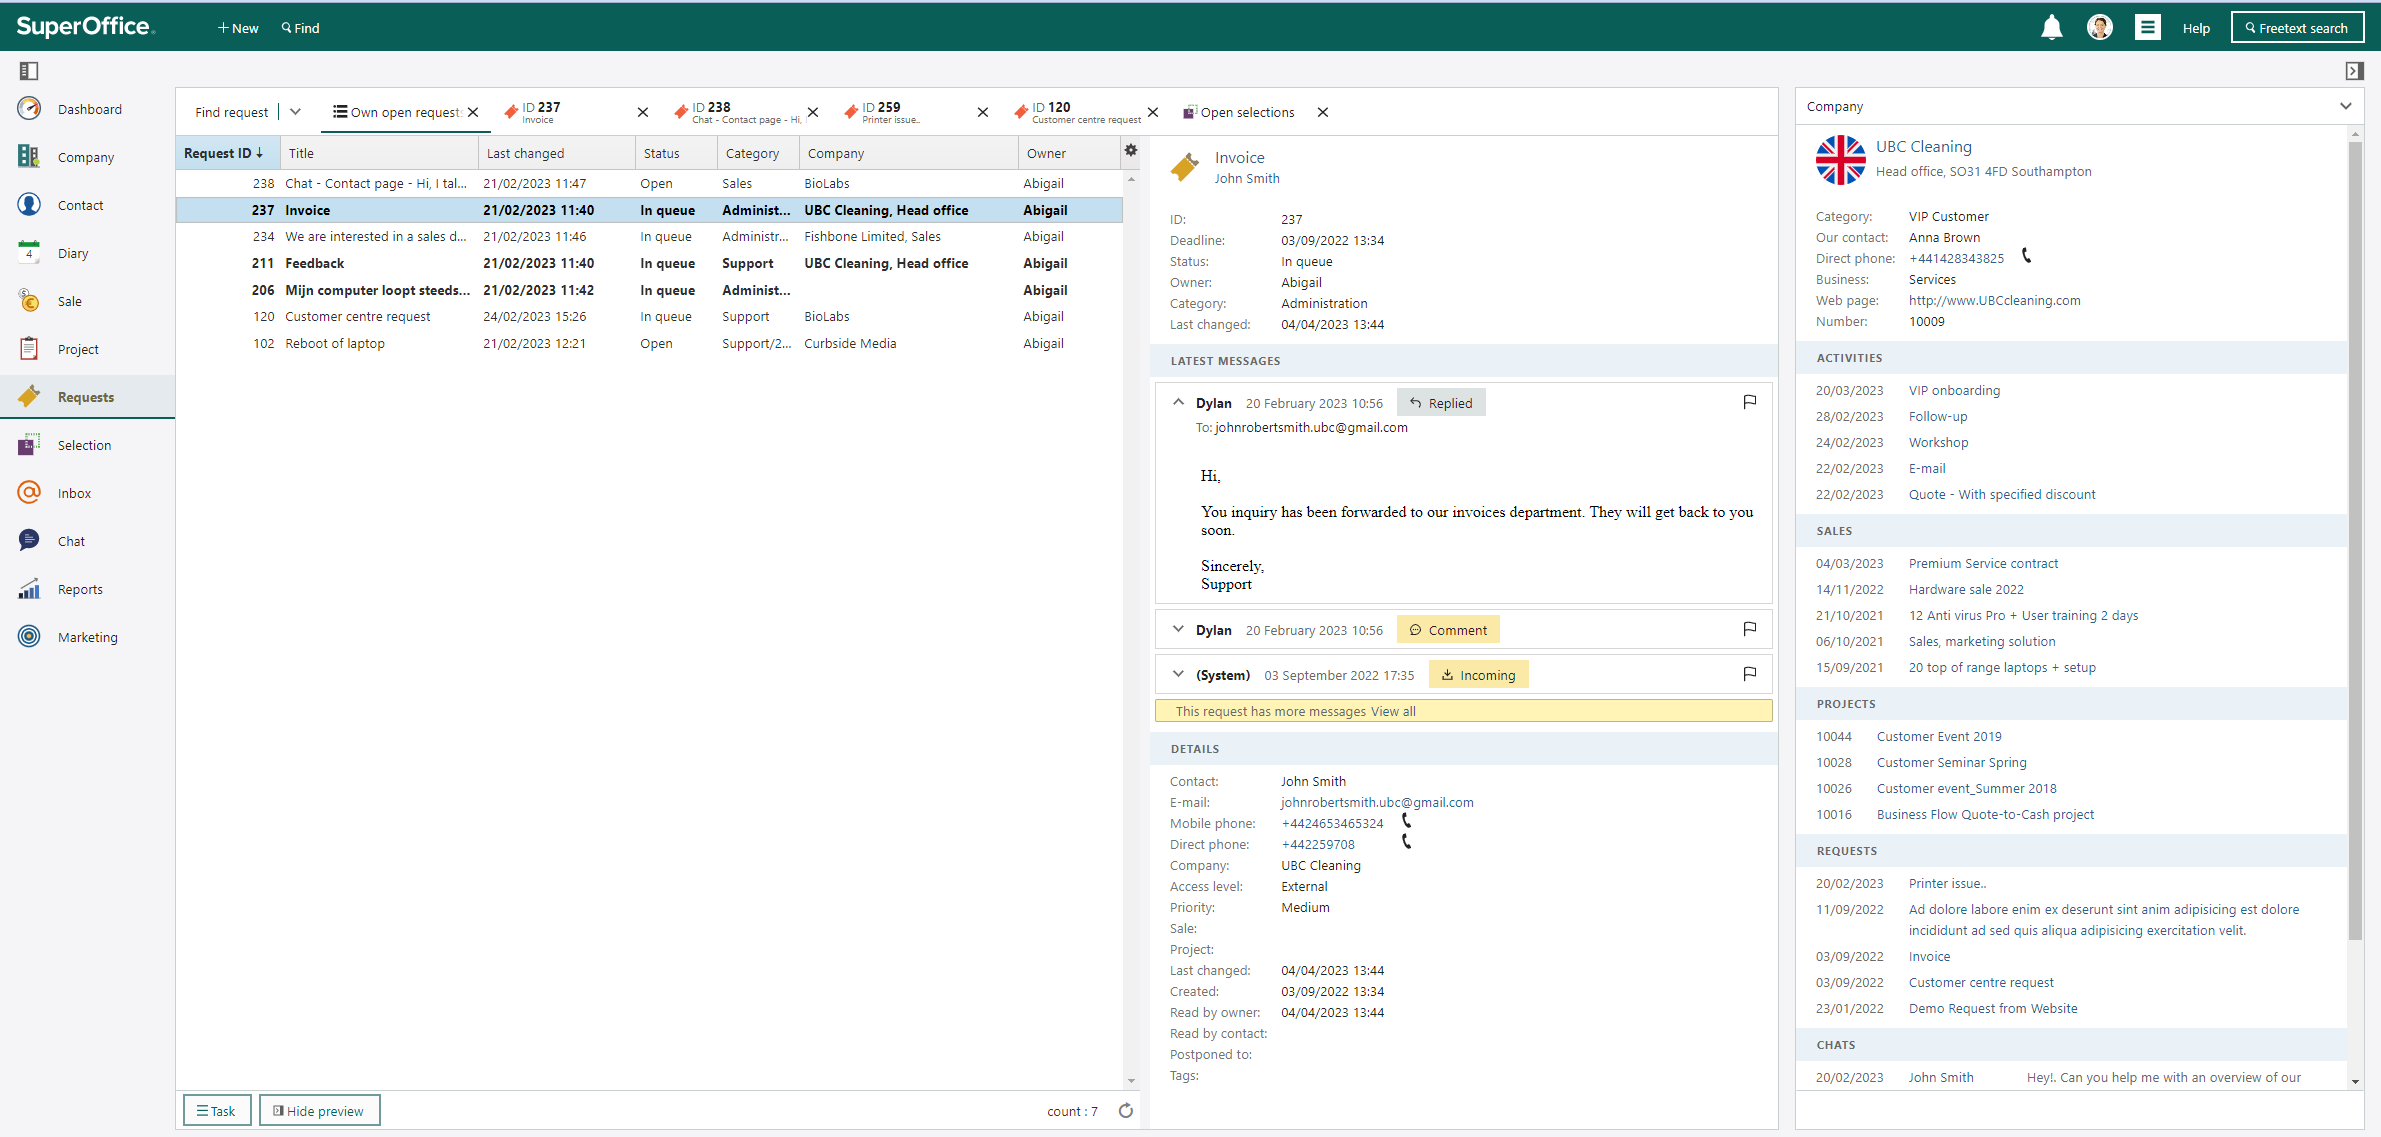2381x1137 pixels.
Task: Open the Chat bubble icon
Action: pos(29,541)
